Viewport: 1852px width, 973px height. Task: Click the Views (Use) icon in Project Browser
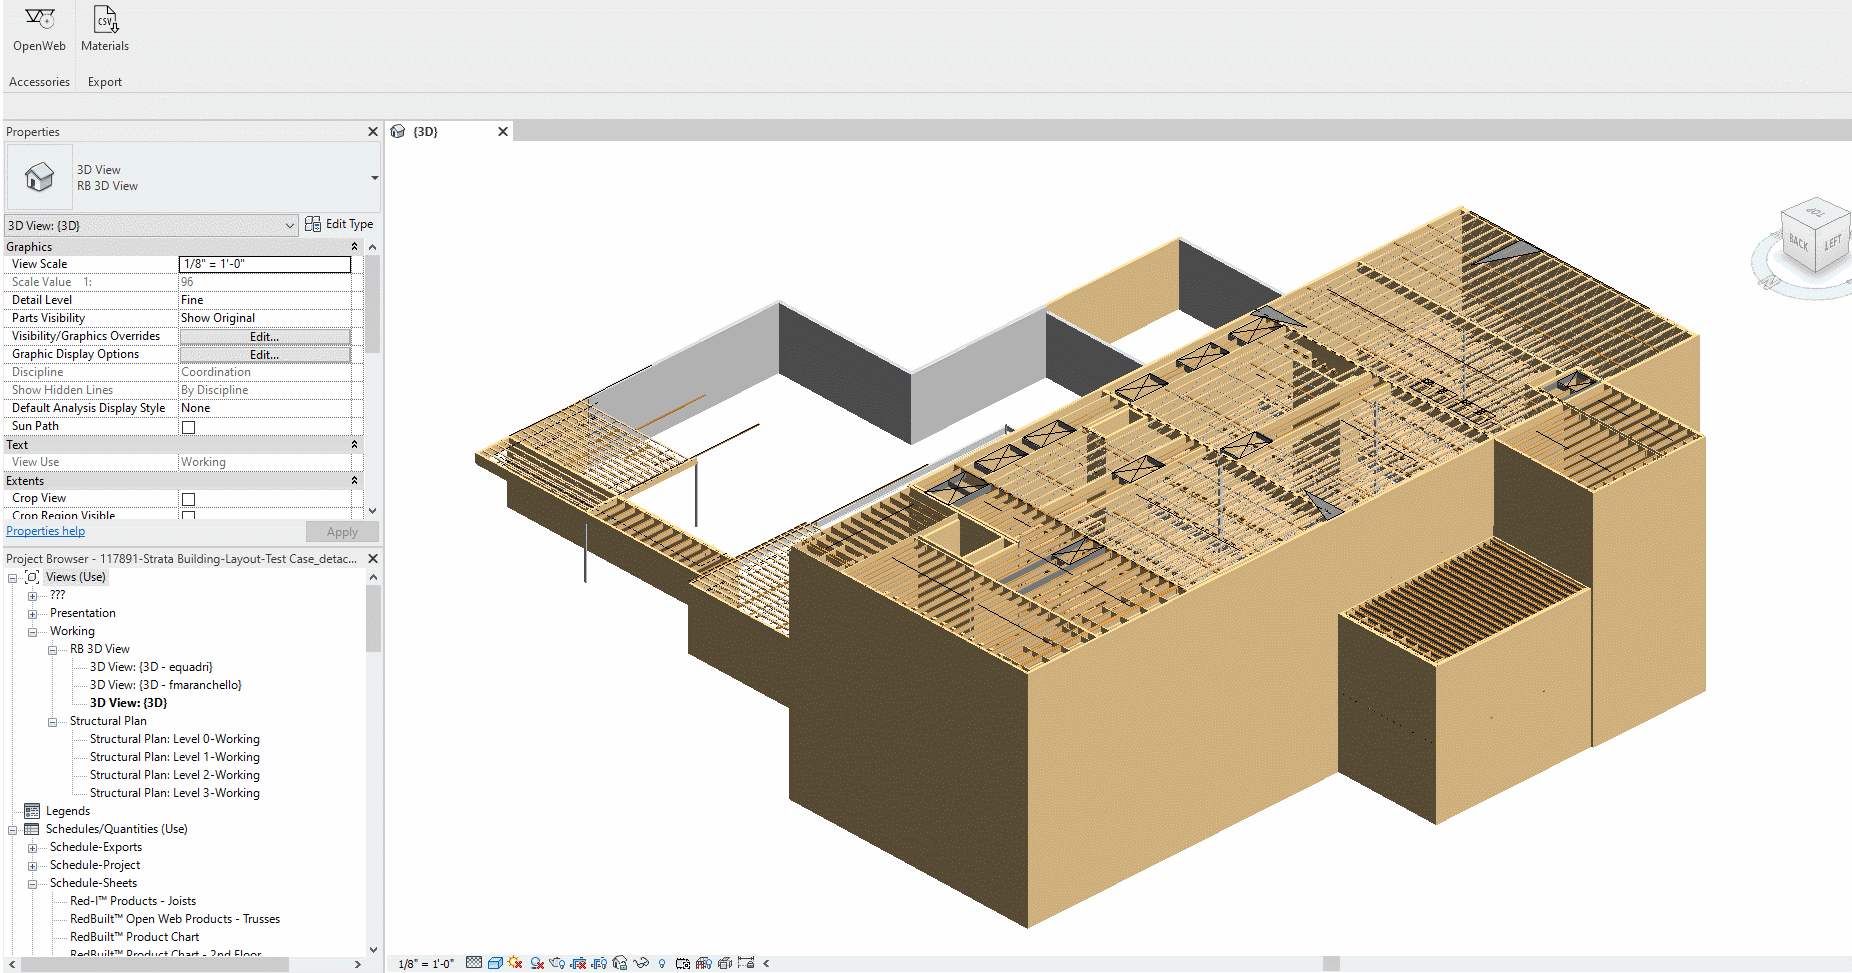(32, 577)
